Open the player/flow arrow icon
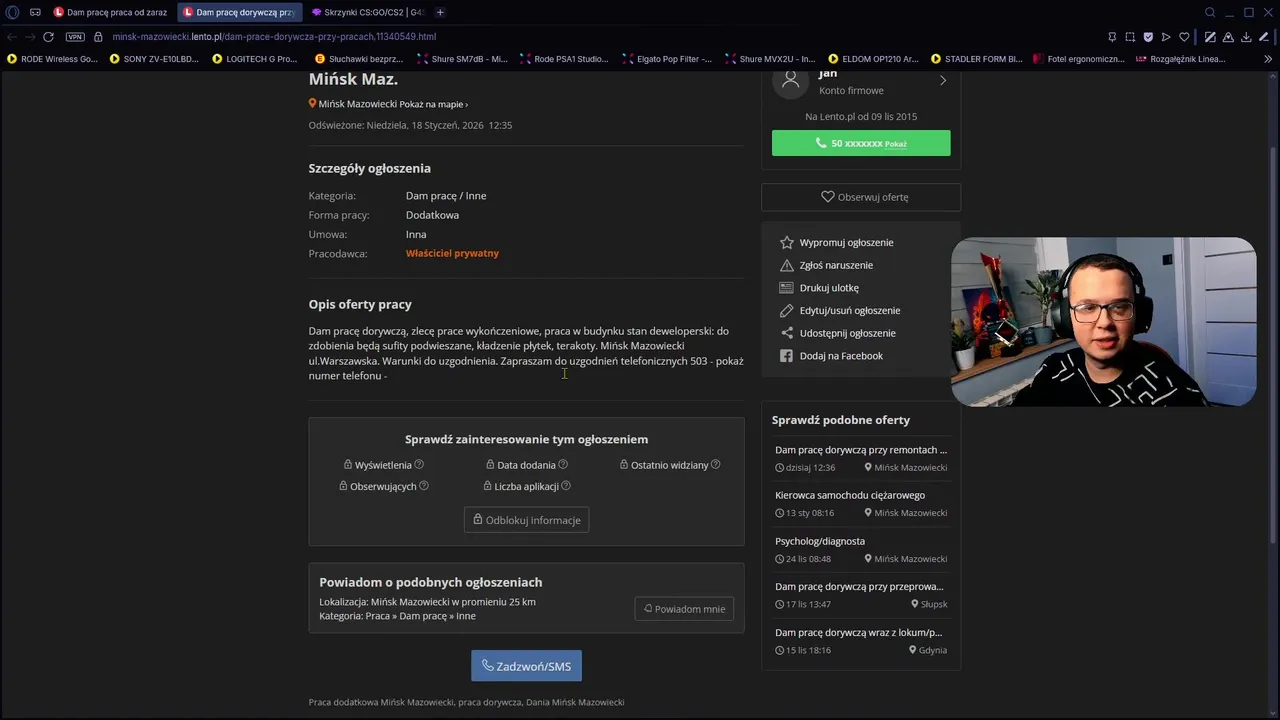The height and width of the screenshot is (720, 1280). [x=1166, y=37]
